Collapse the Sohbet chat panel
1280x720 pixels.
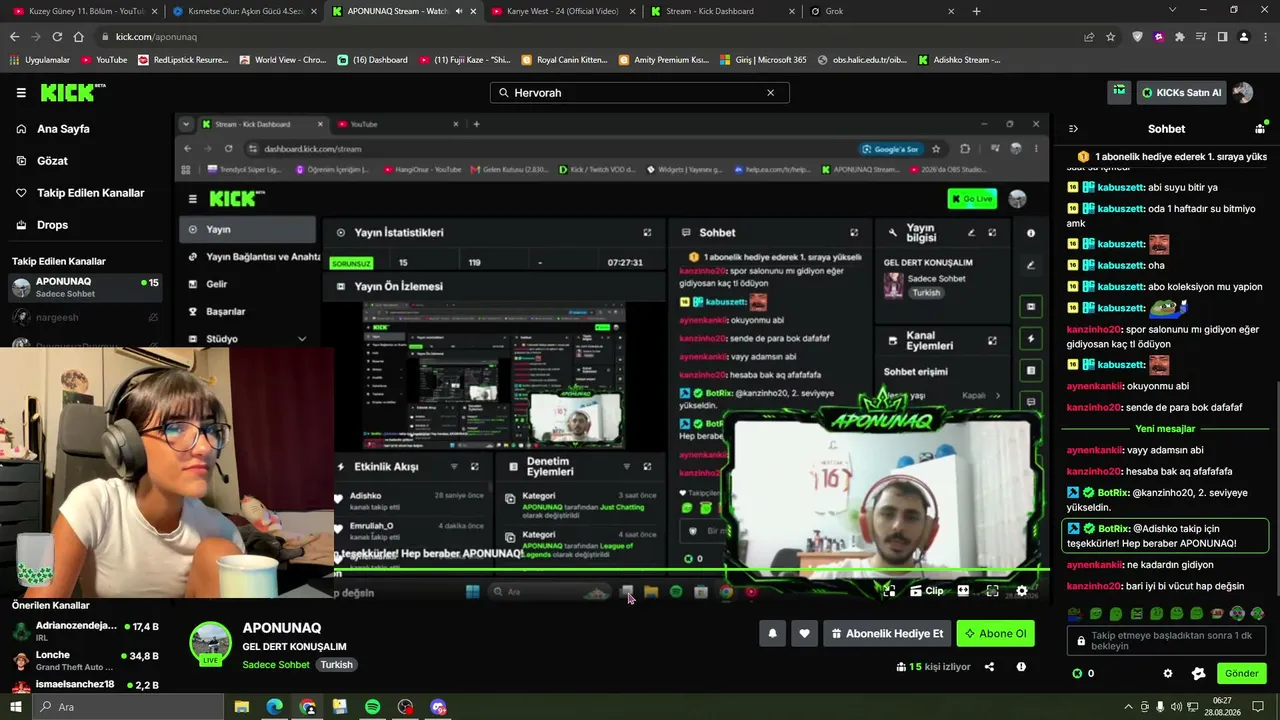point(1073,129)
